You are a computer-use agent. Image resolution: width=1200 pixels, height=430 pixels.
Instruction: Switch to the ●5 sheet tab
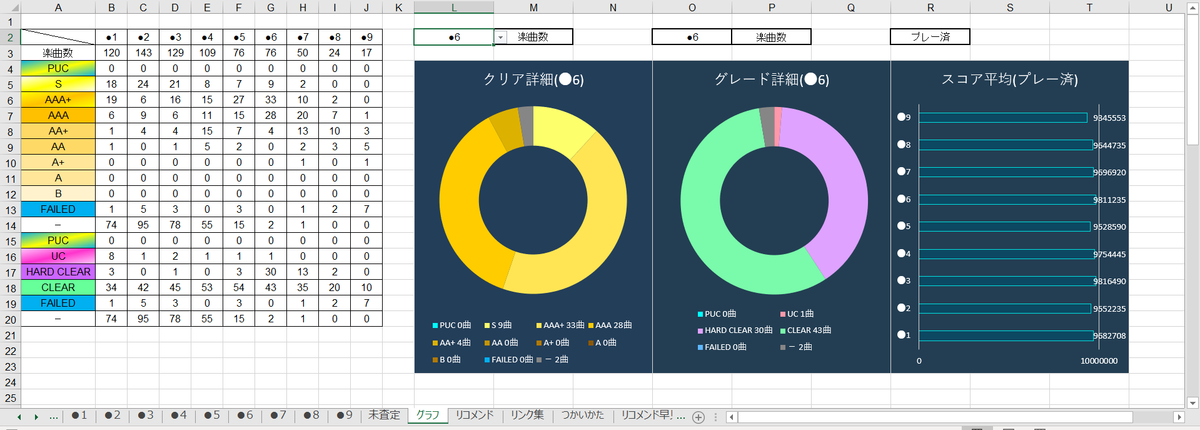pos(211,416)
